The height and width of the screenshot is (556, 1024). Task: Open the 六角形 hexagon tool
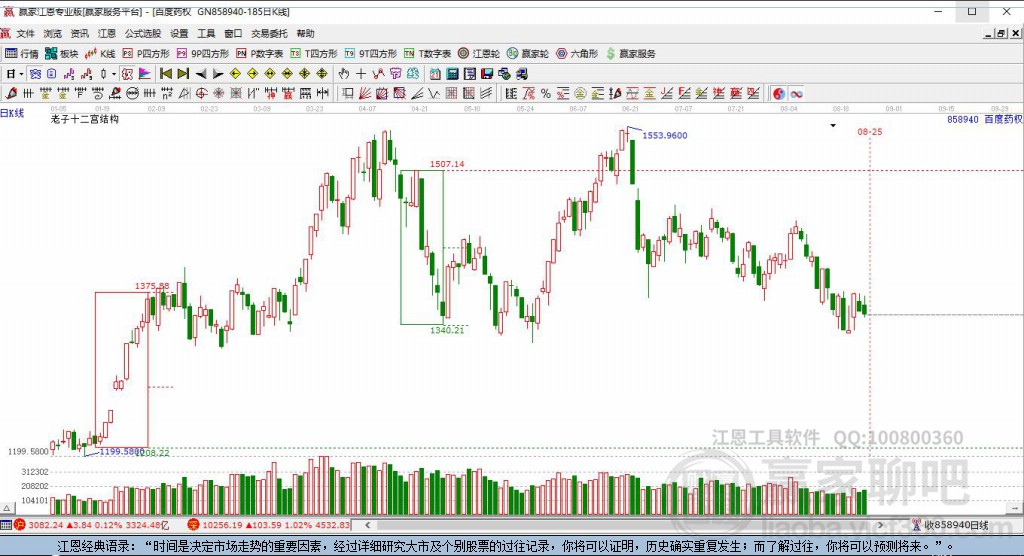[577, 54]
